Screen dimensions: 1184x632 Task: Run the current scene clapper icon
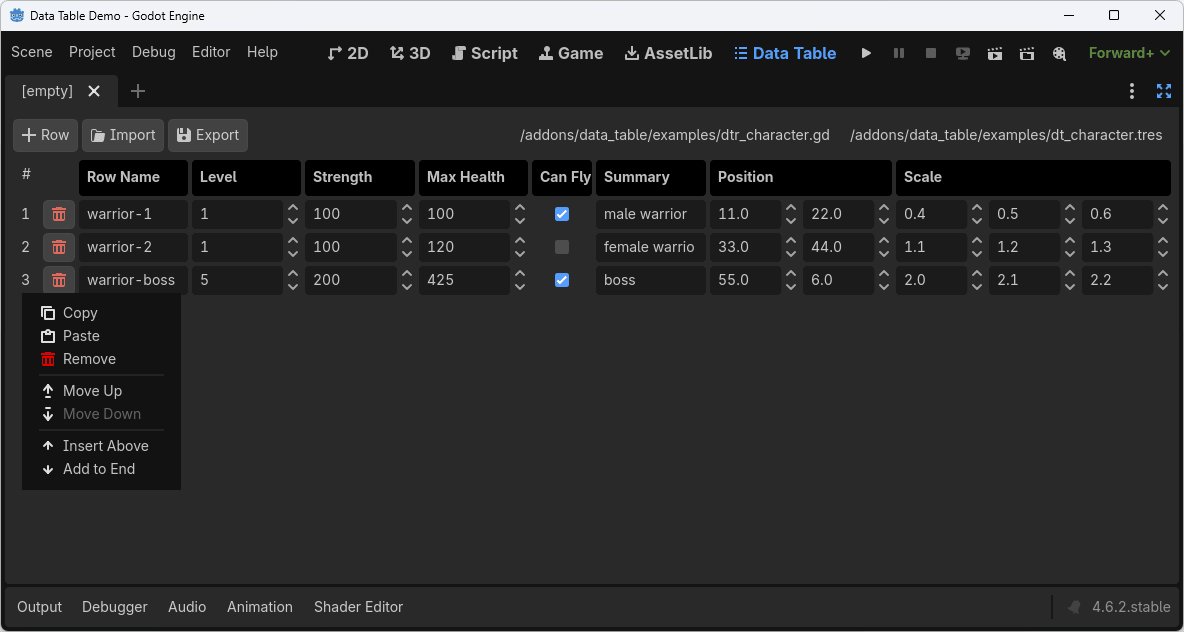pyautogui.click(x=995, y=53)
